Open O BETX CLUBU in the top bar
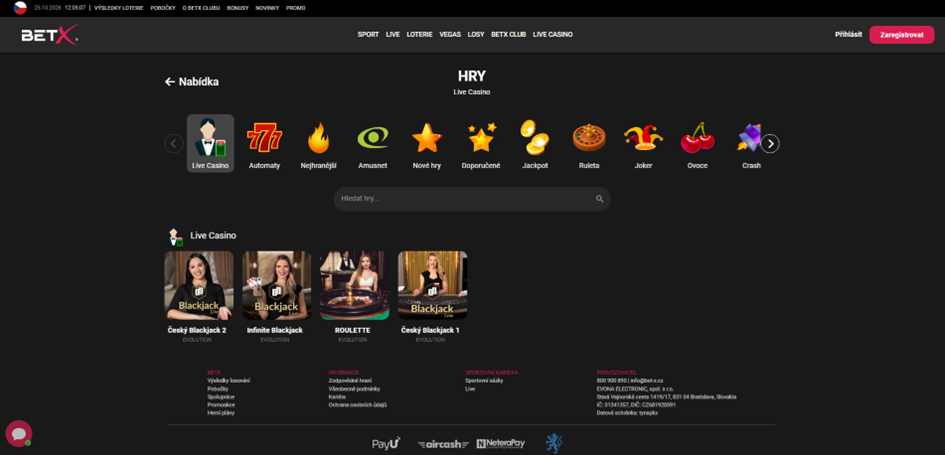945x455 pixels. pos(201,8)
